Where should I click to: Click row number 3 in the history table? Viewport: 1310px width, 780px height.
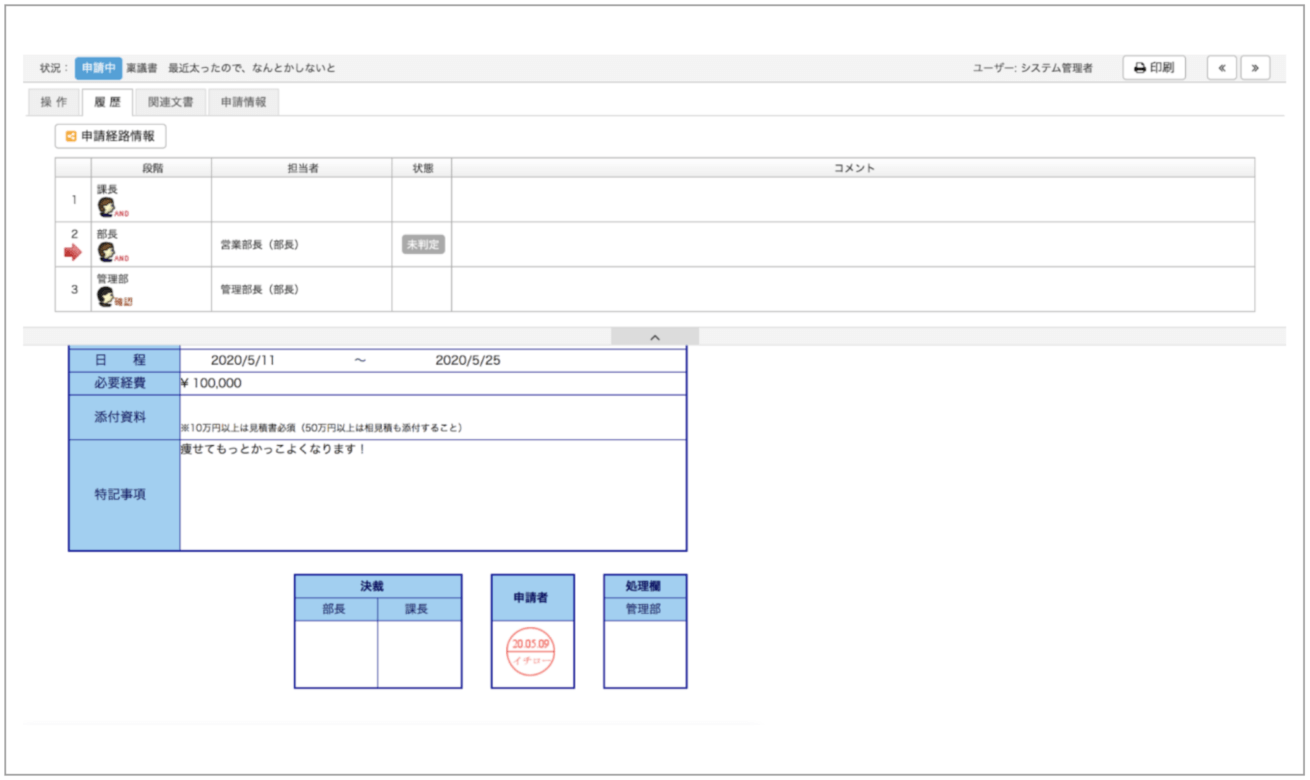(73, 289)
